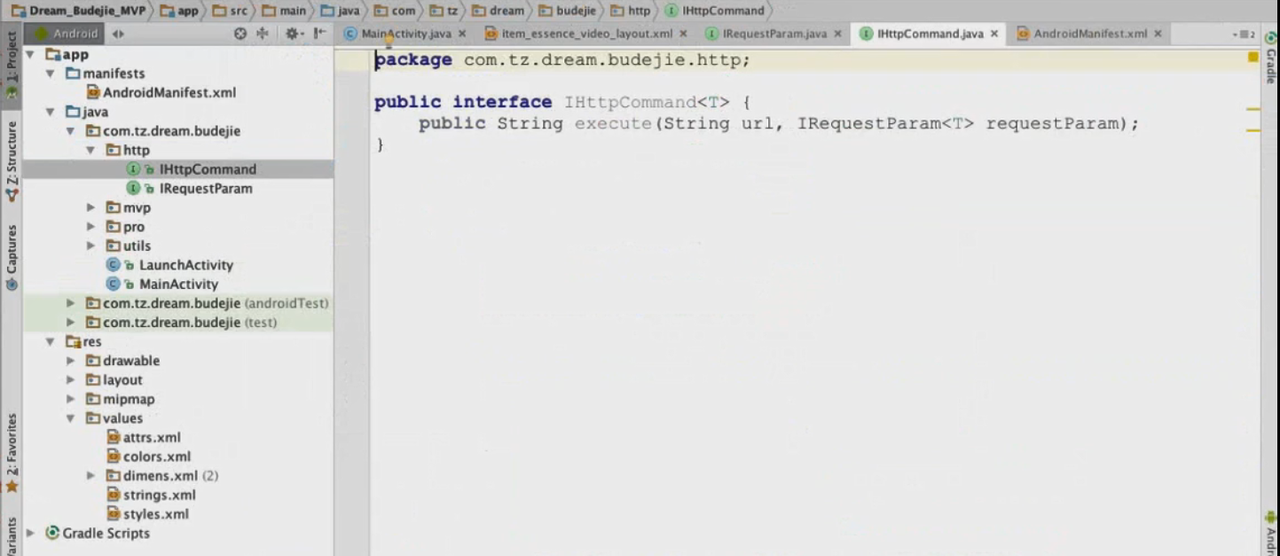
Task: Collapse the values folder
Action: point(70,418)
